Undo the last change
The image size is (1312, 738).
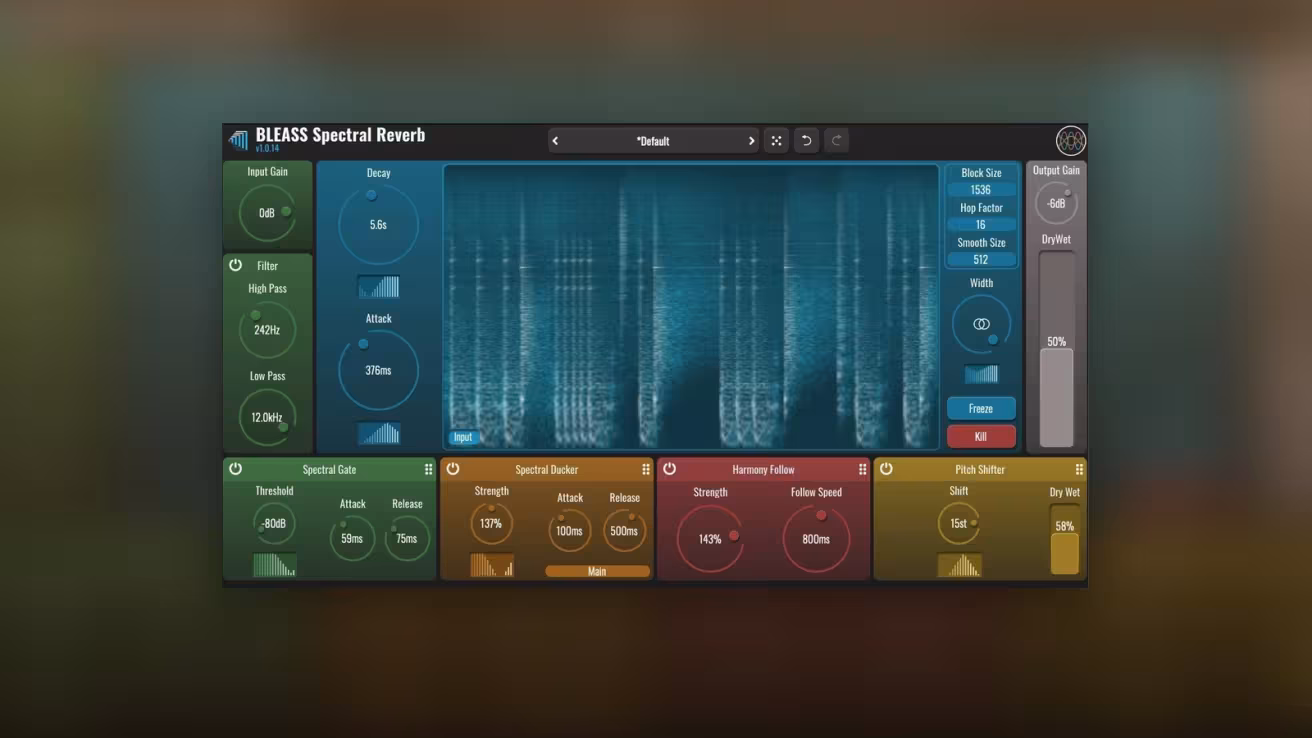click(806, 141)
